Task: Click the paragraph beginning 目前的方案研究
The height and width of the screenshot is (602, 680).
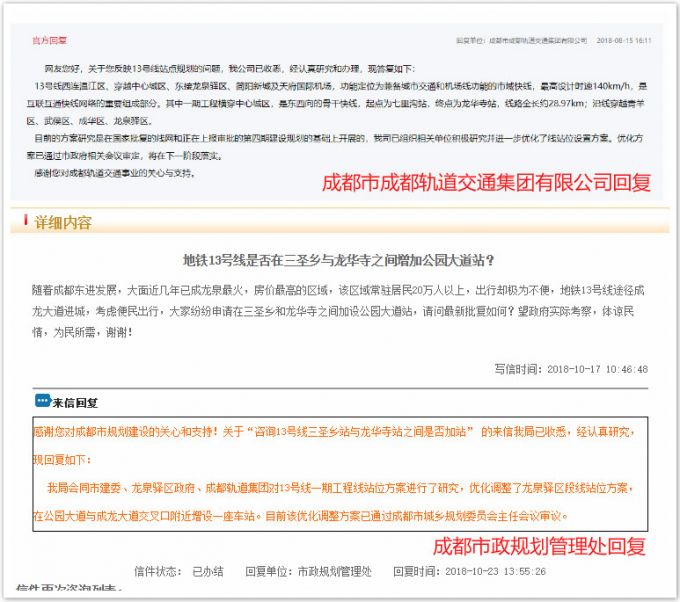Action: (335, 147)
